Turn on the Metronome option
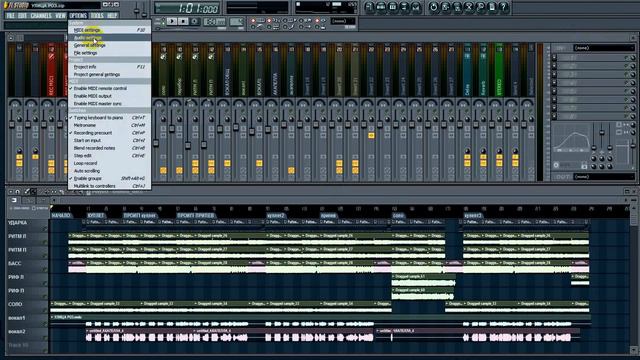 tap(109, 125)
